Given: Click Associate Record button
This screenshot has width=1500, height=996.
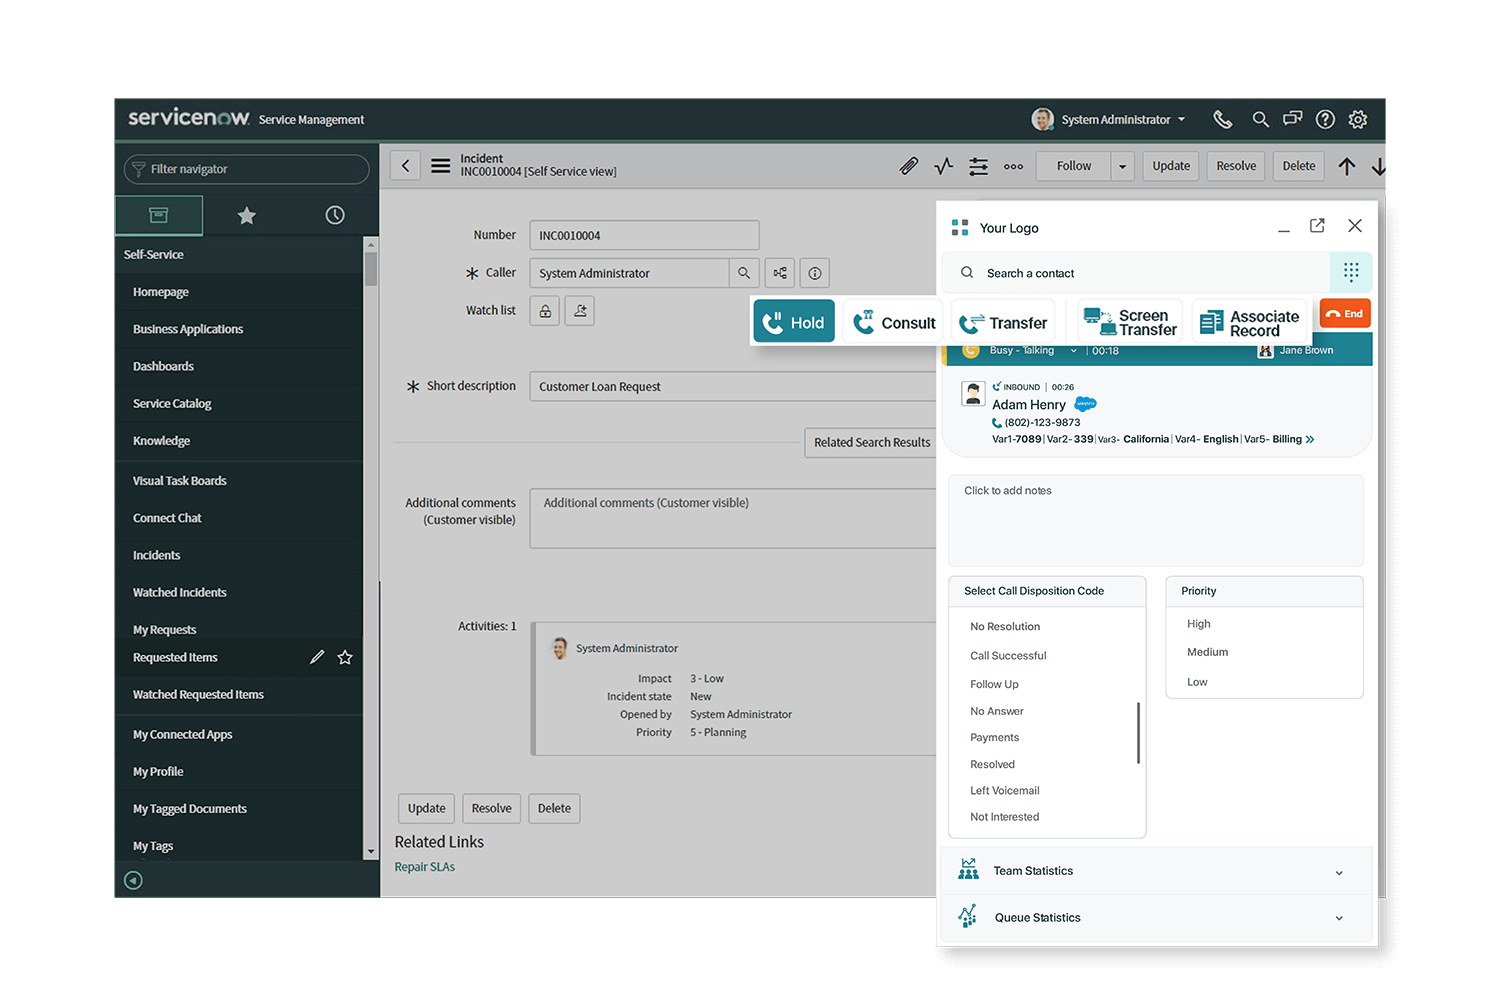Looking at the screenshot, I should pos(1251,322).
